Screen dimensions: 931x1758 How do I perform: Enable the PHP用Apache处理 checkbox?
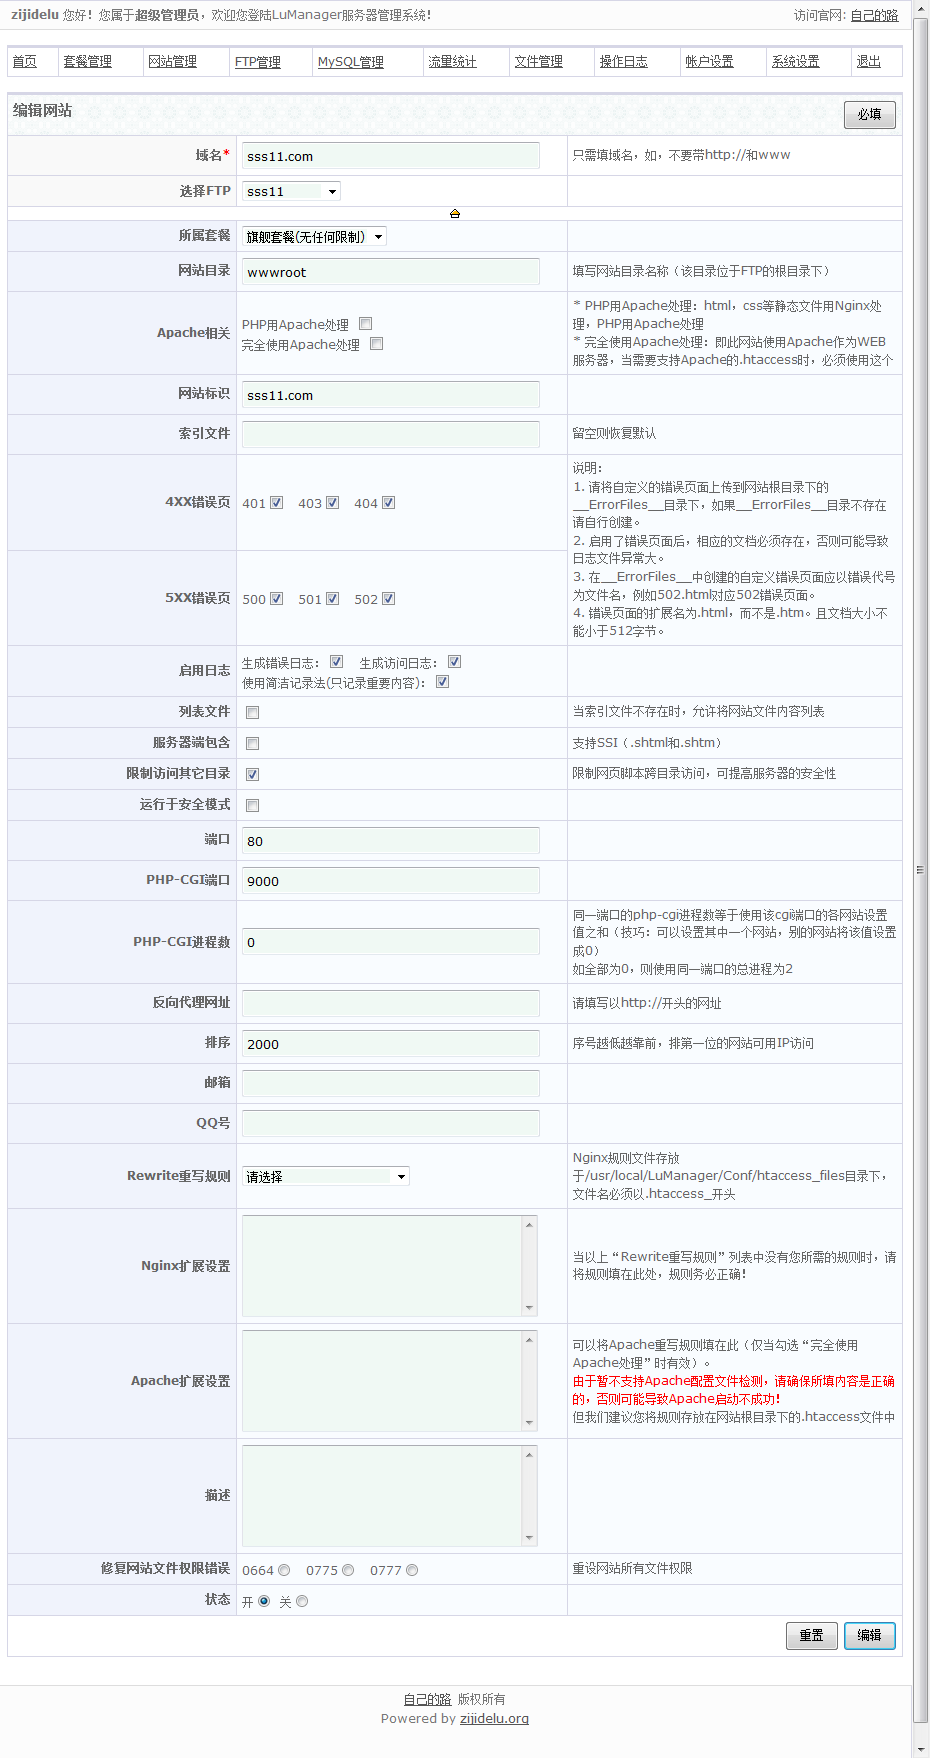(x=366, y=324)
